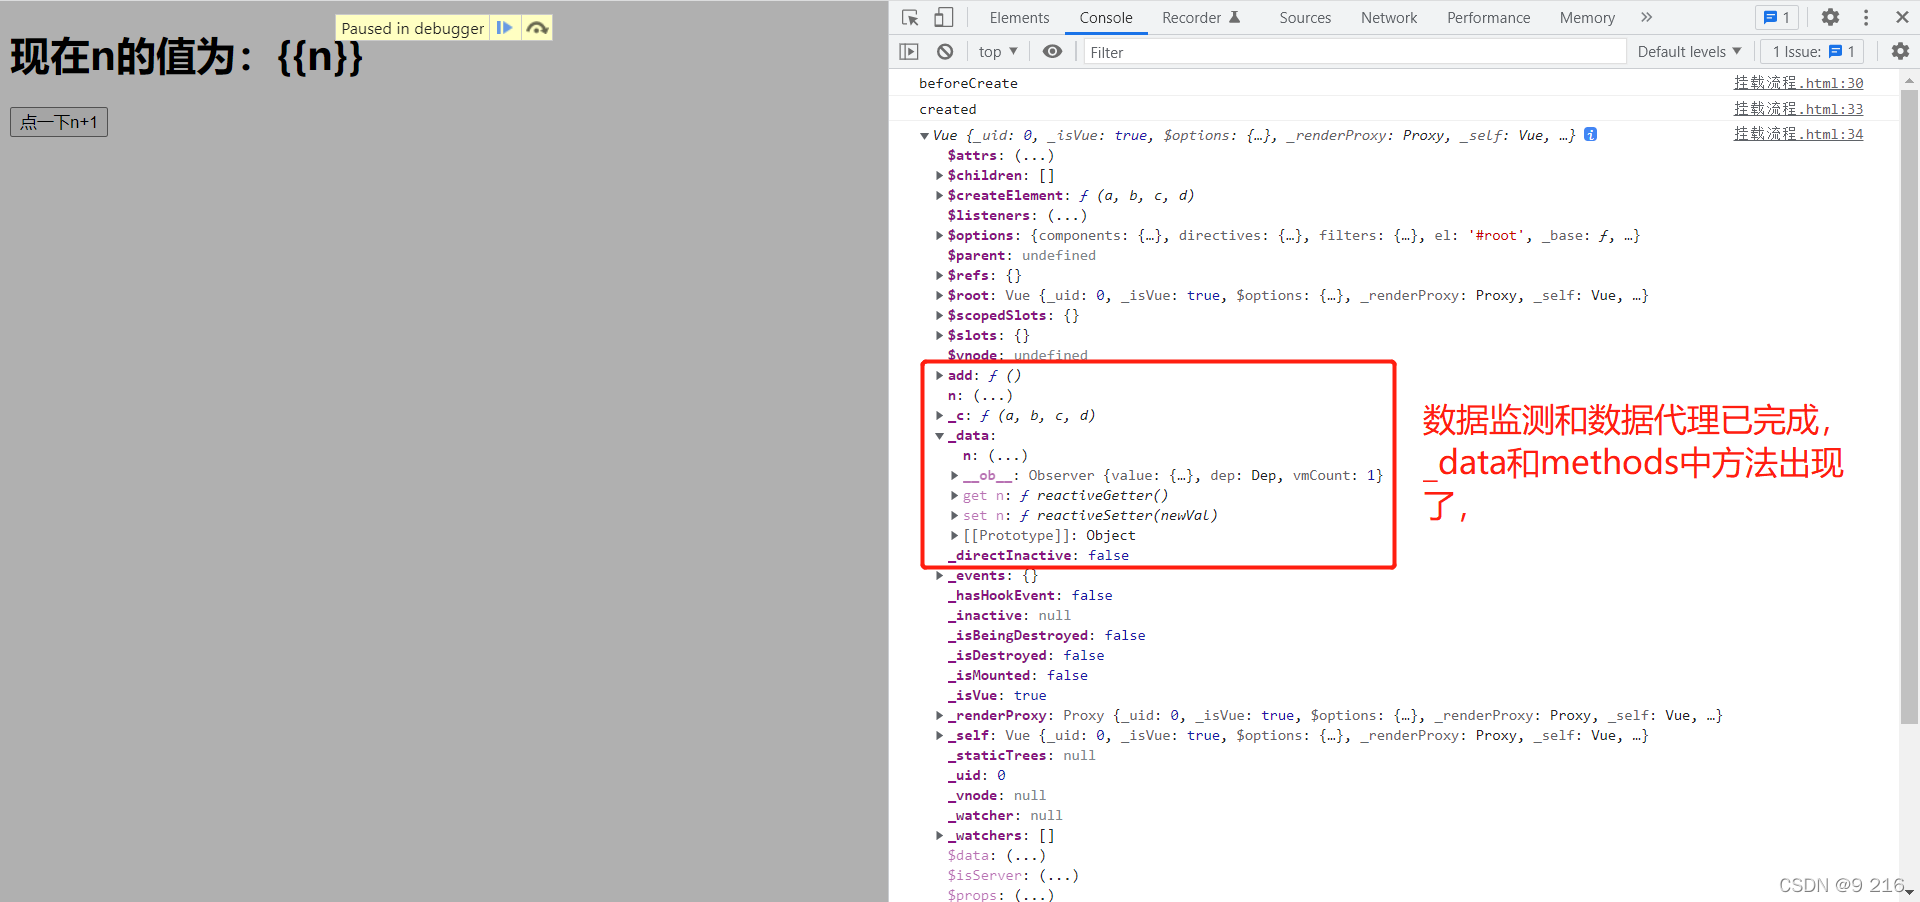Open the 1 Issue button
Viewport: 1920px width, 902px height.
[x=1812, y=52]
